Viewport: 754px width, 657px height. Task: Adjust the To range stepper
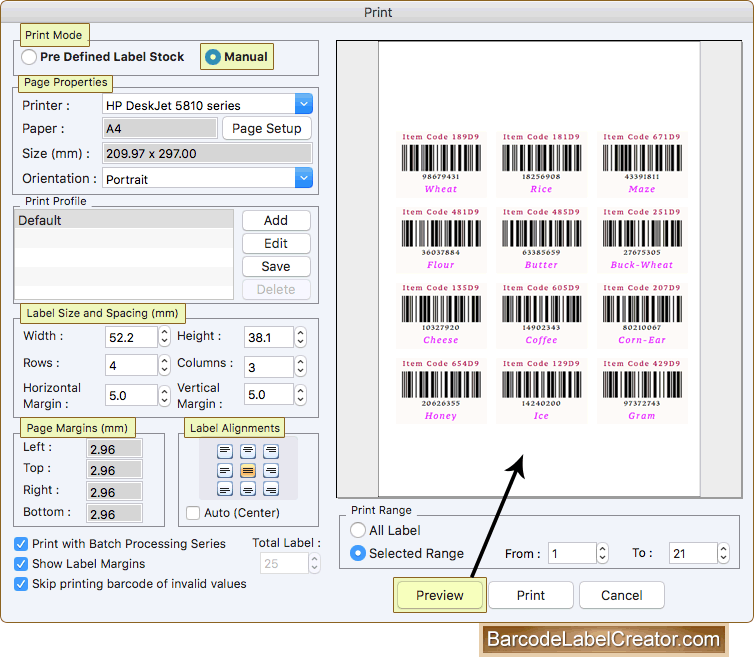724,553
